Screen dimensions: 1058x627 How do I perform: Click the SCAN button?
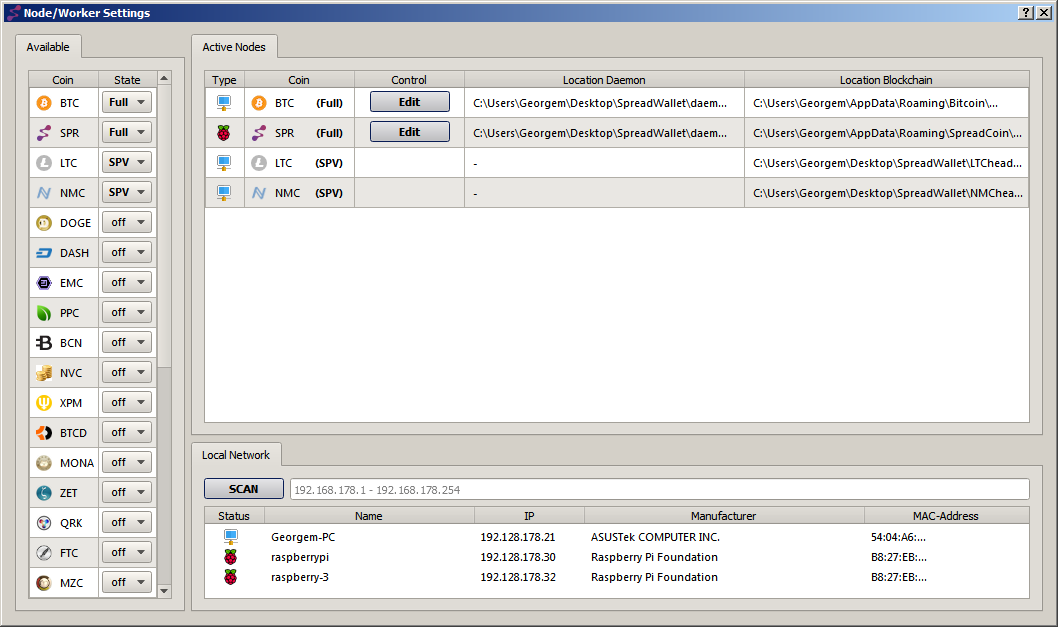coord(244,489)
